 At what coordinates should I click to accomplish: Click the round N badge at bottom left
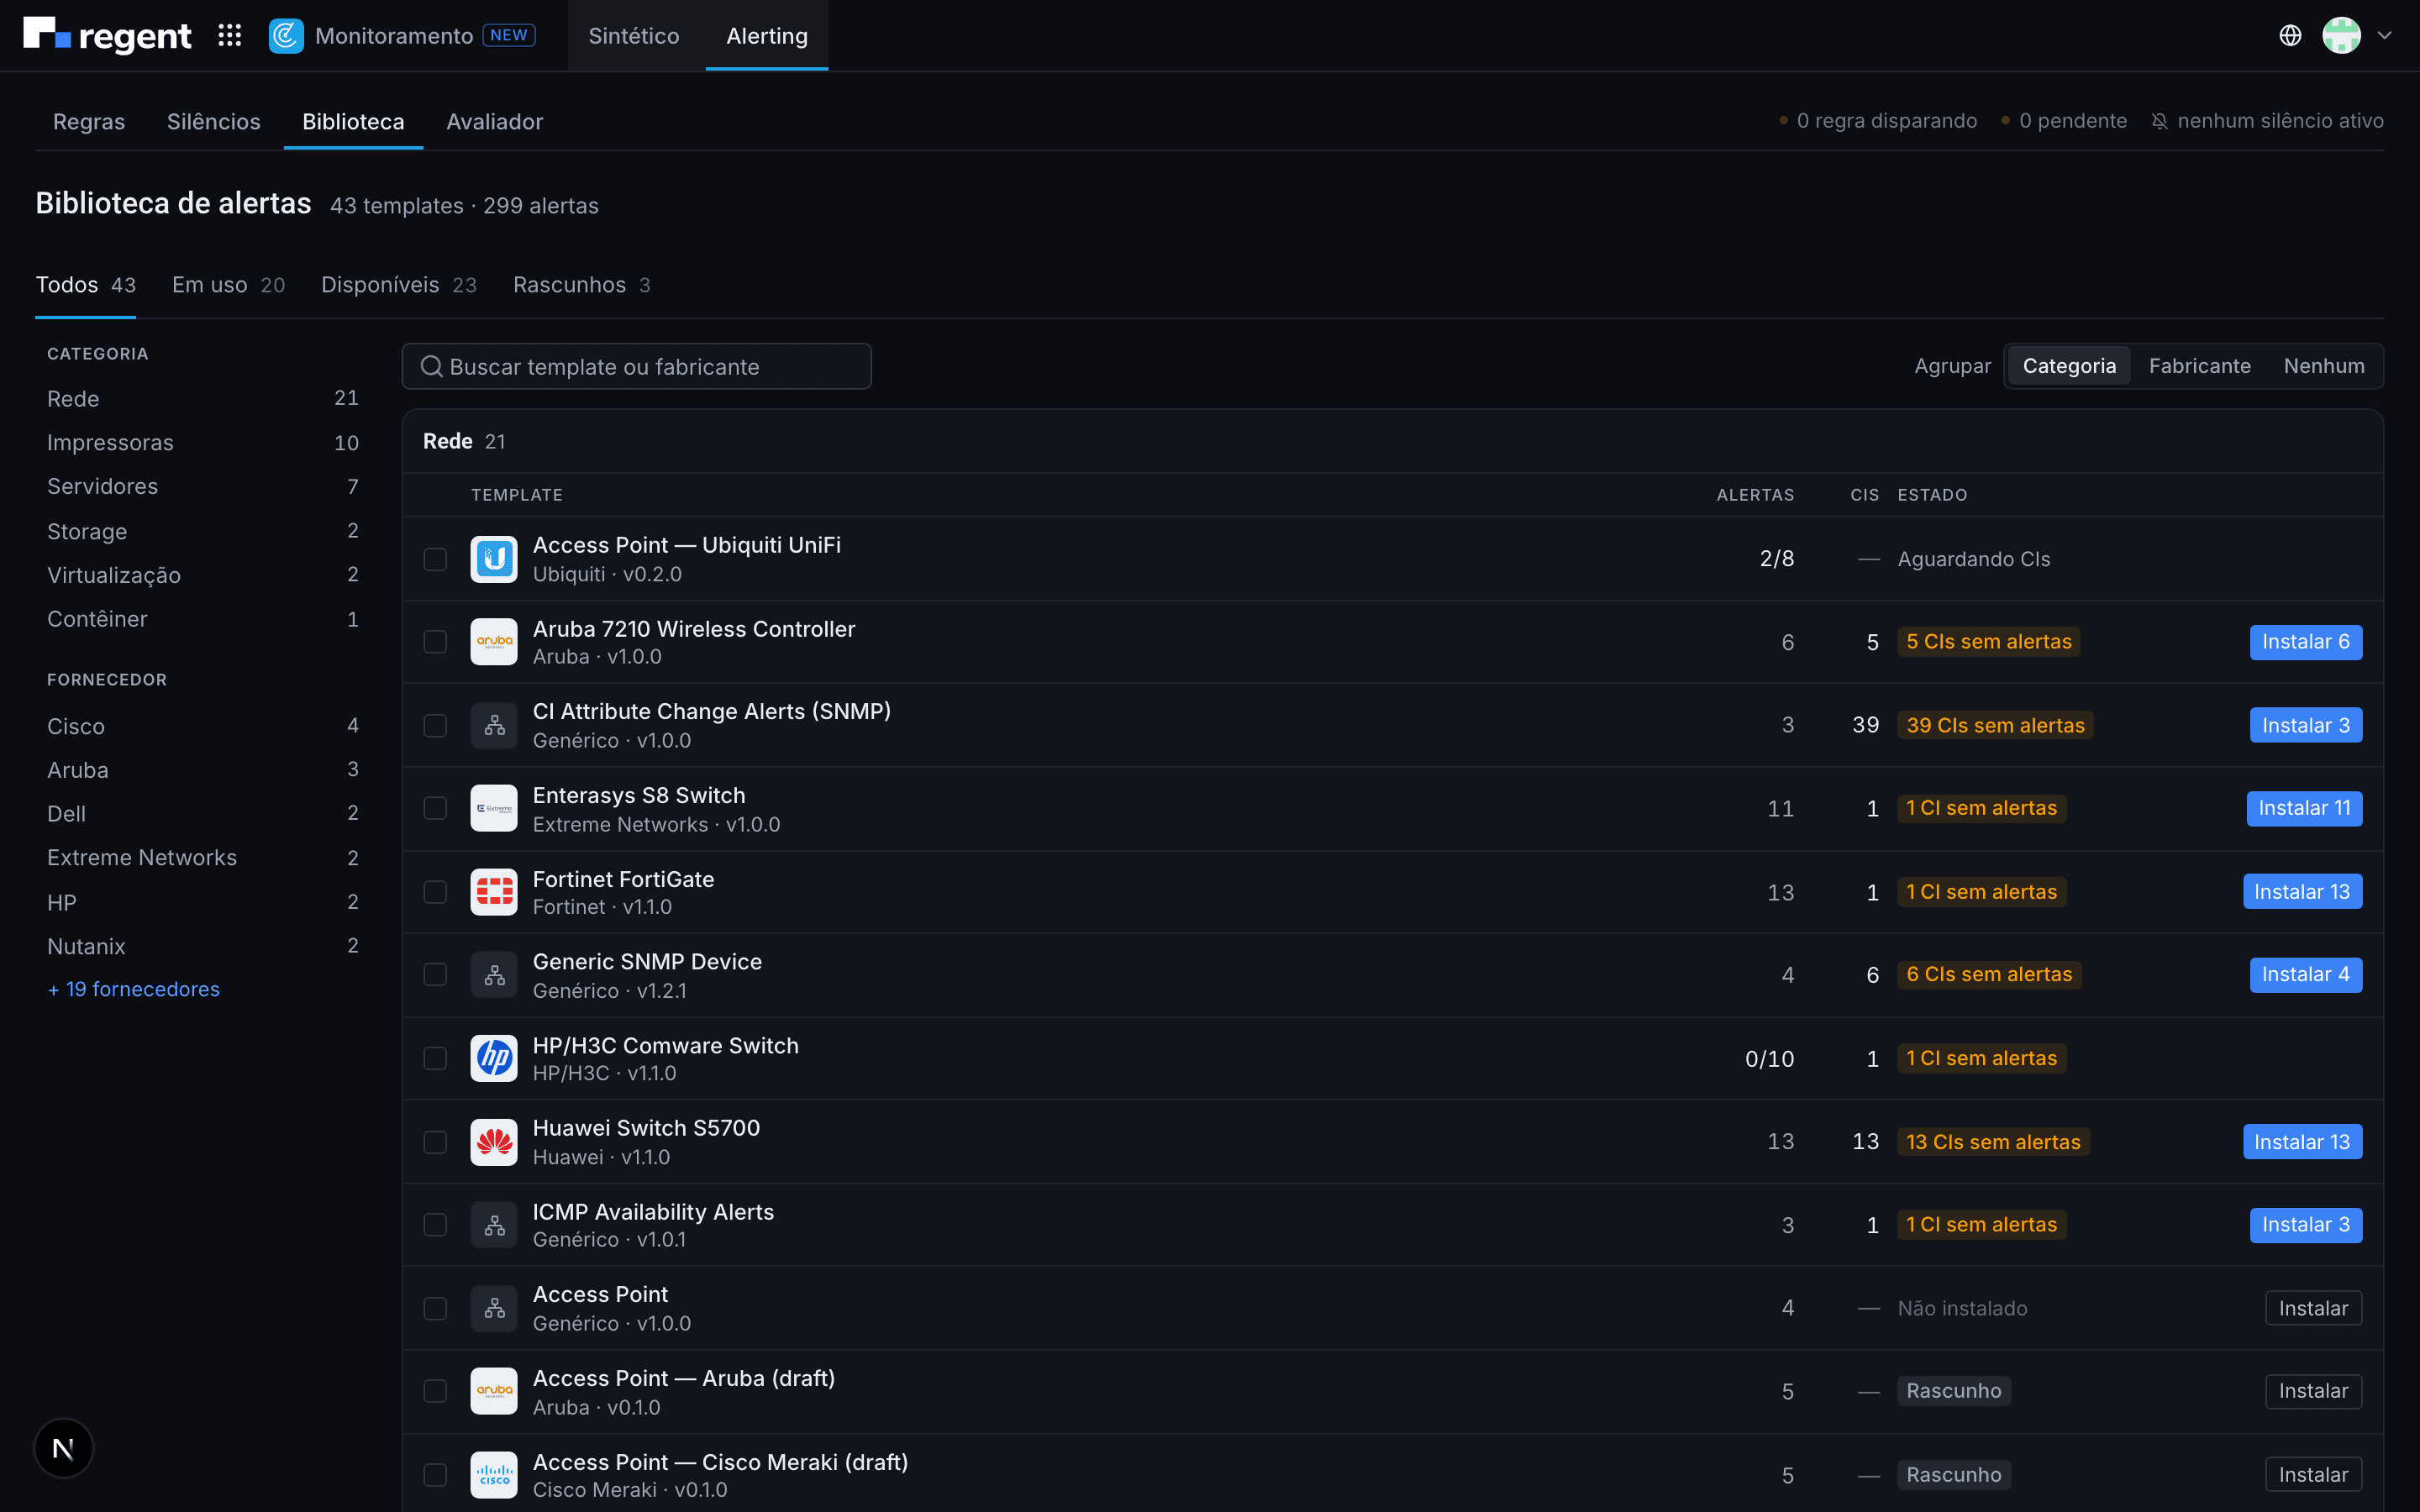[63, 1448]
